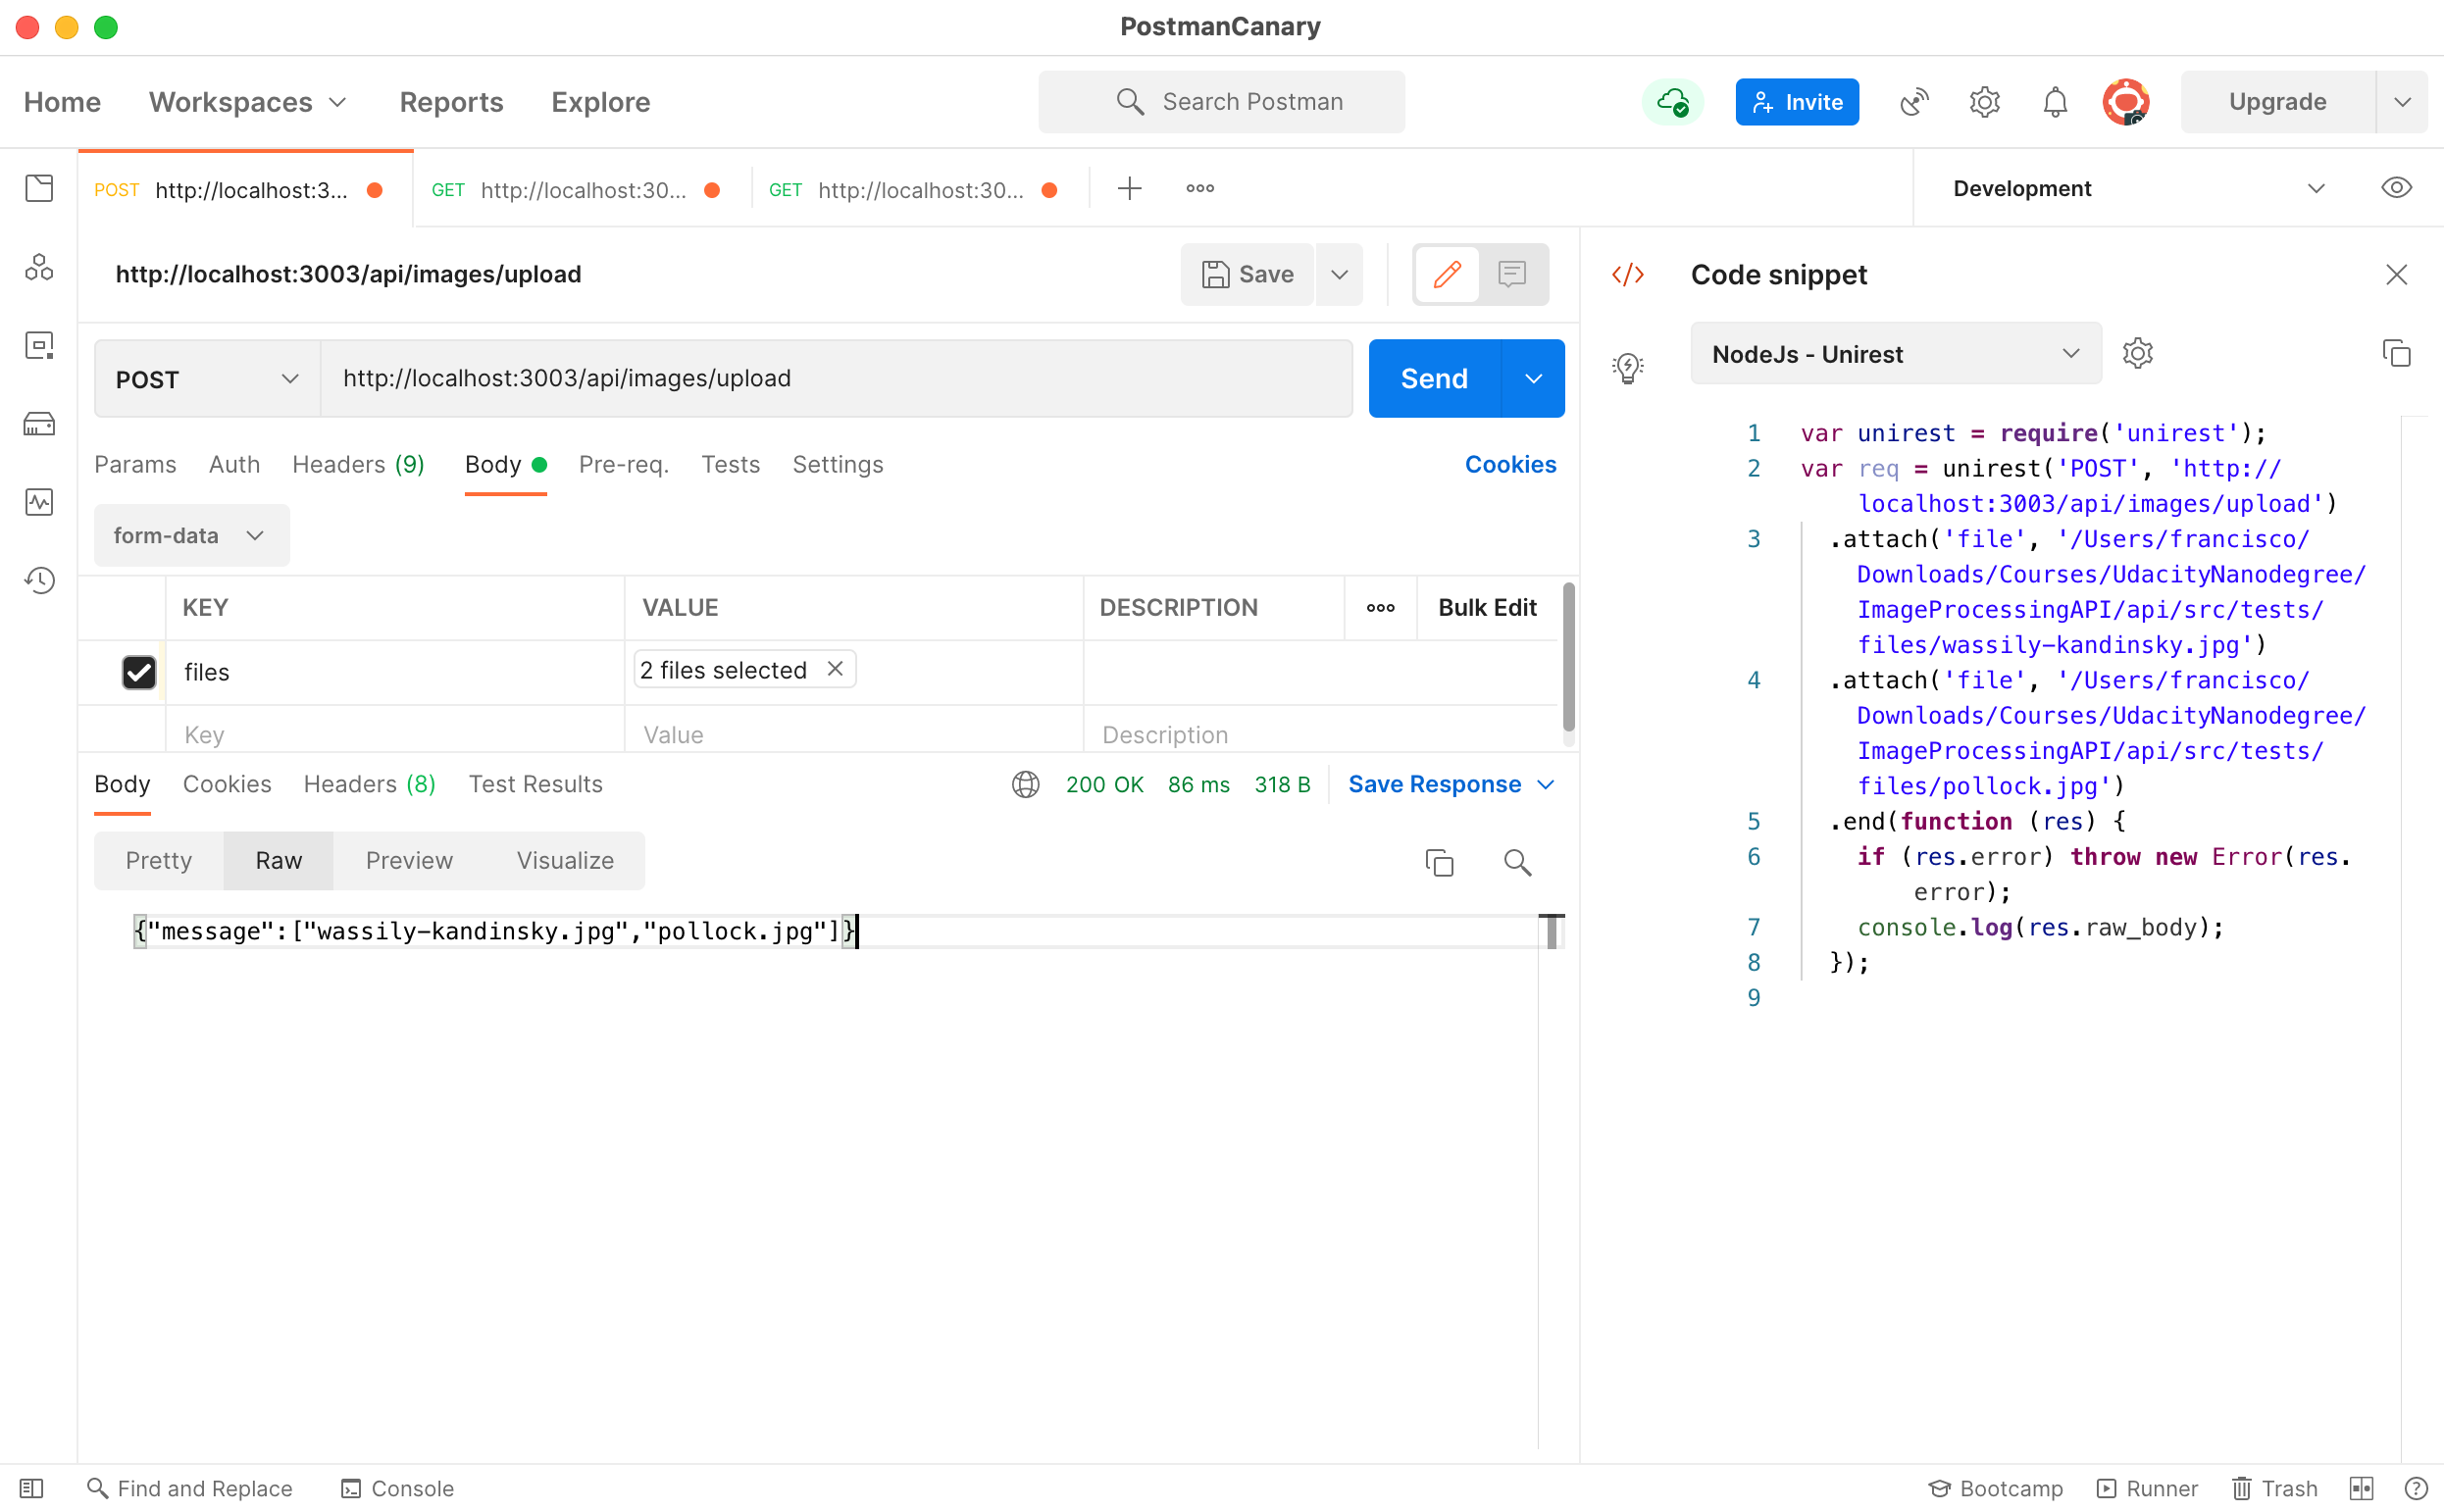Open the History sidebar icon
The image size is (2444, 1512).
coord(39,580)
